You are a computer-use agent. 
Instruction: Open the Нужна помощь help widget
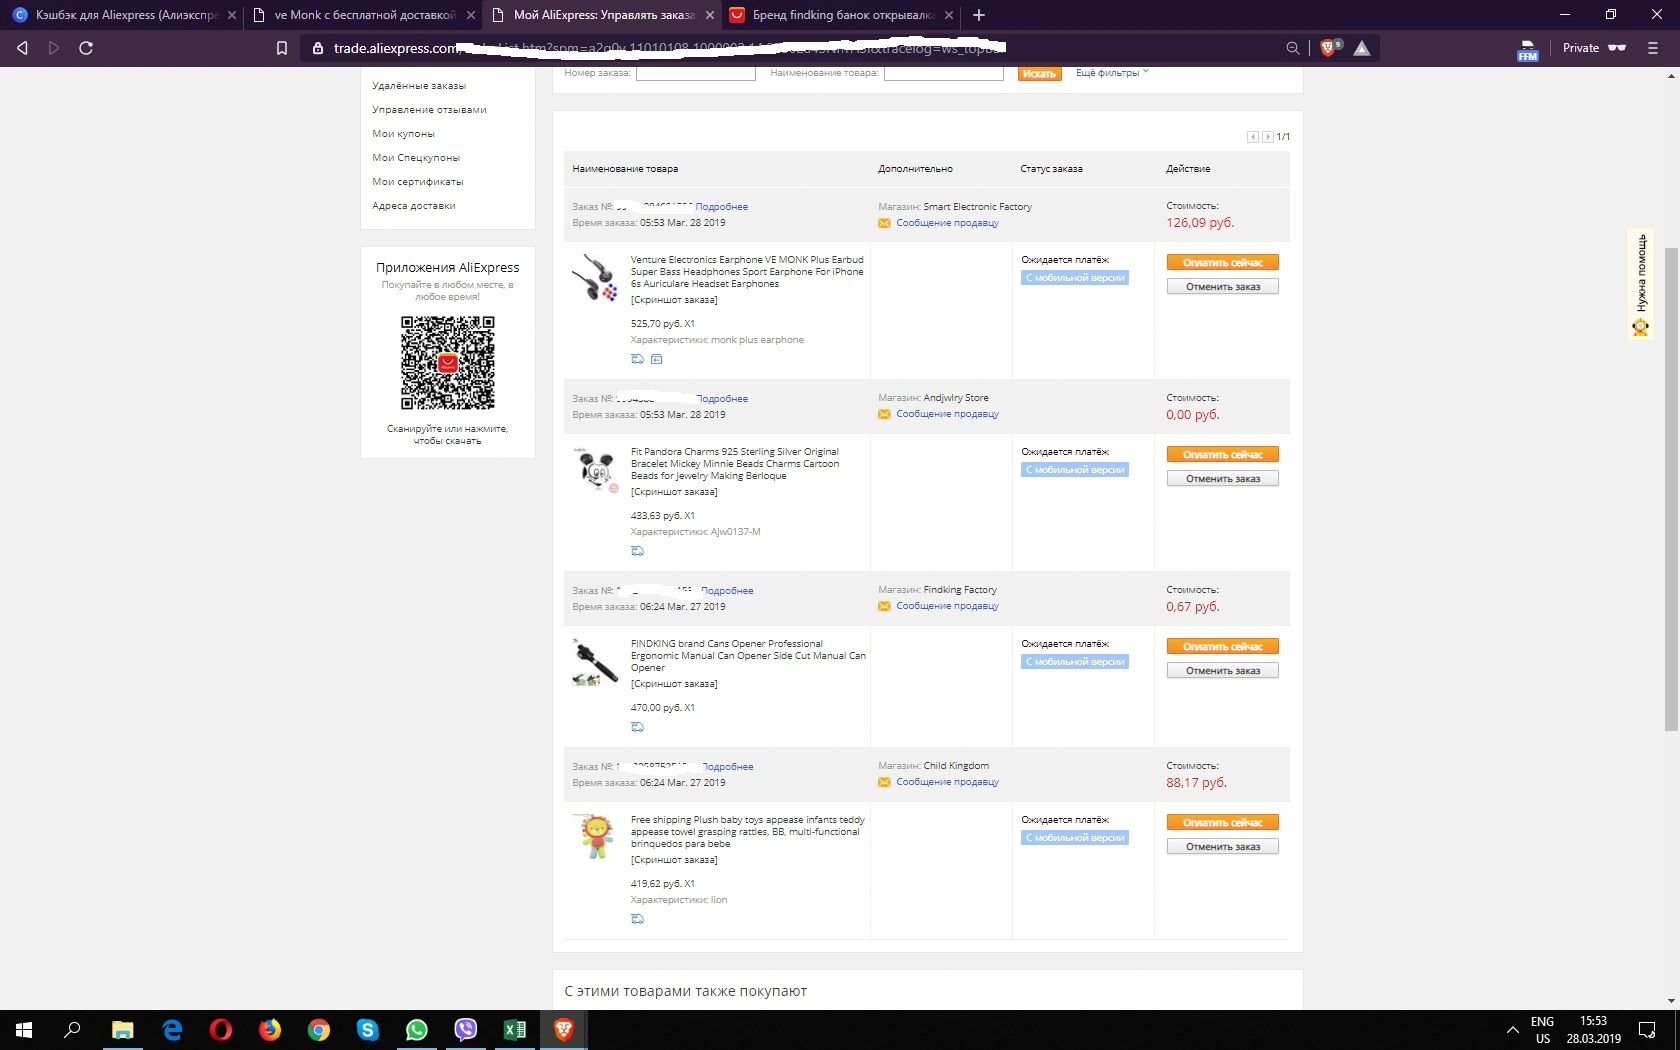1640,285
